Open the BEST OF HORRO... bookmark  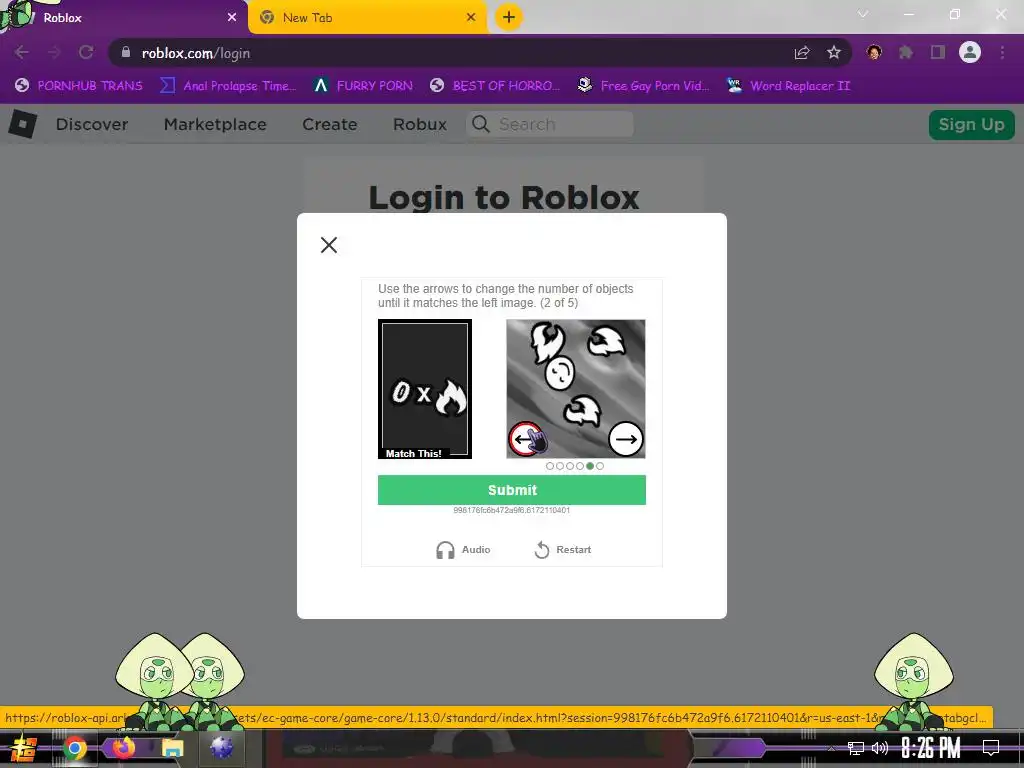pyautogui.click(x=495, y=86)
